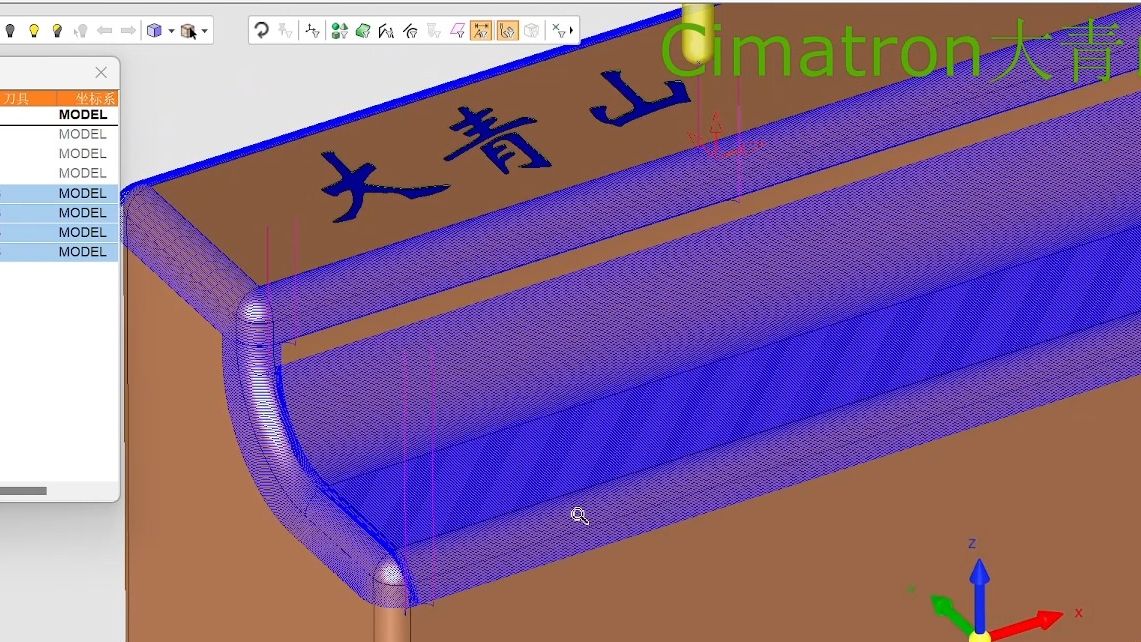
Task: Select the pink plane filter icon
Action: 457,31
